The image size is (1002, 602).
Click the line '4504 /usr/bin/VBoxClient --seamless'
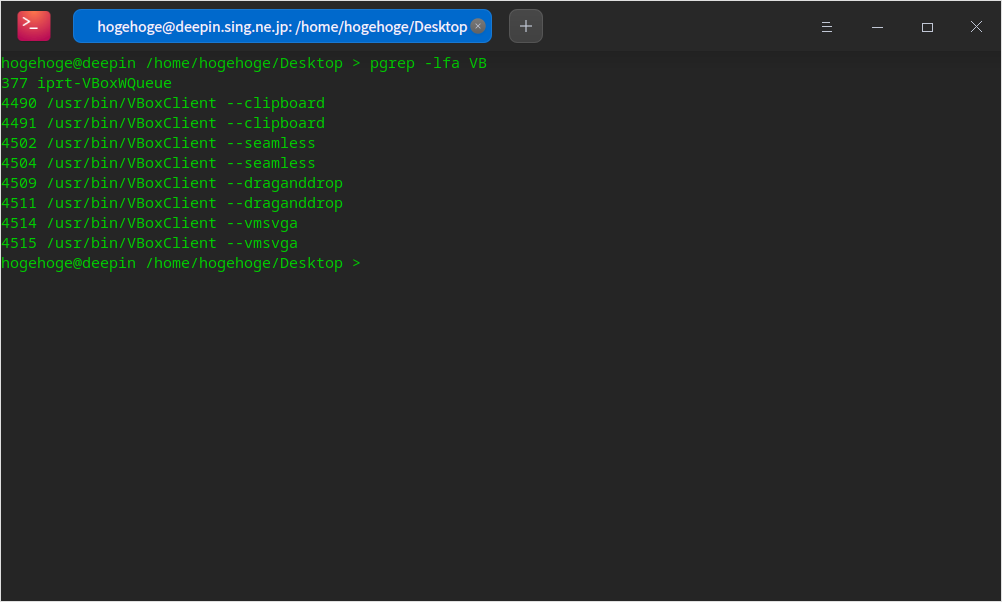click(158, 163)
